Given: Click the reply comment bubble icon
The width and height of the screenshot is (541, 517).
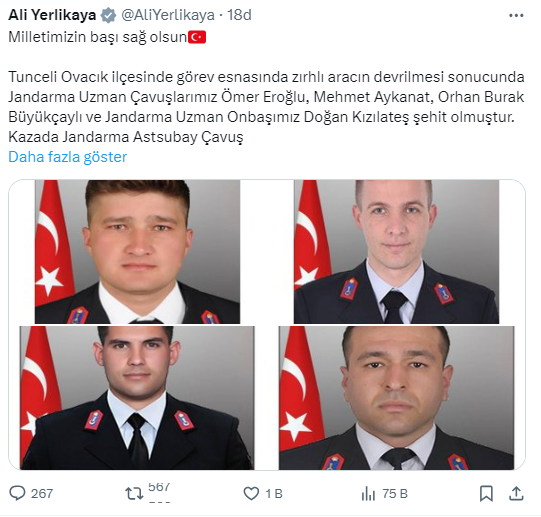Looking at the screenshot, I should tap(17, 493).
